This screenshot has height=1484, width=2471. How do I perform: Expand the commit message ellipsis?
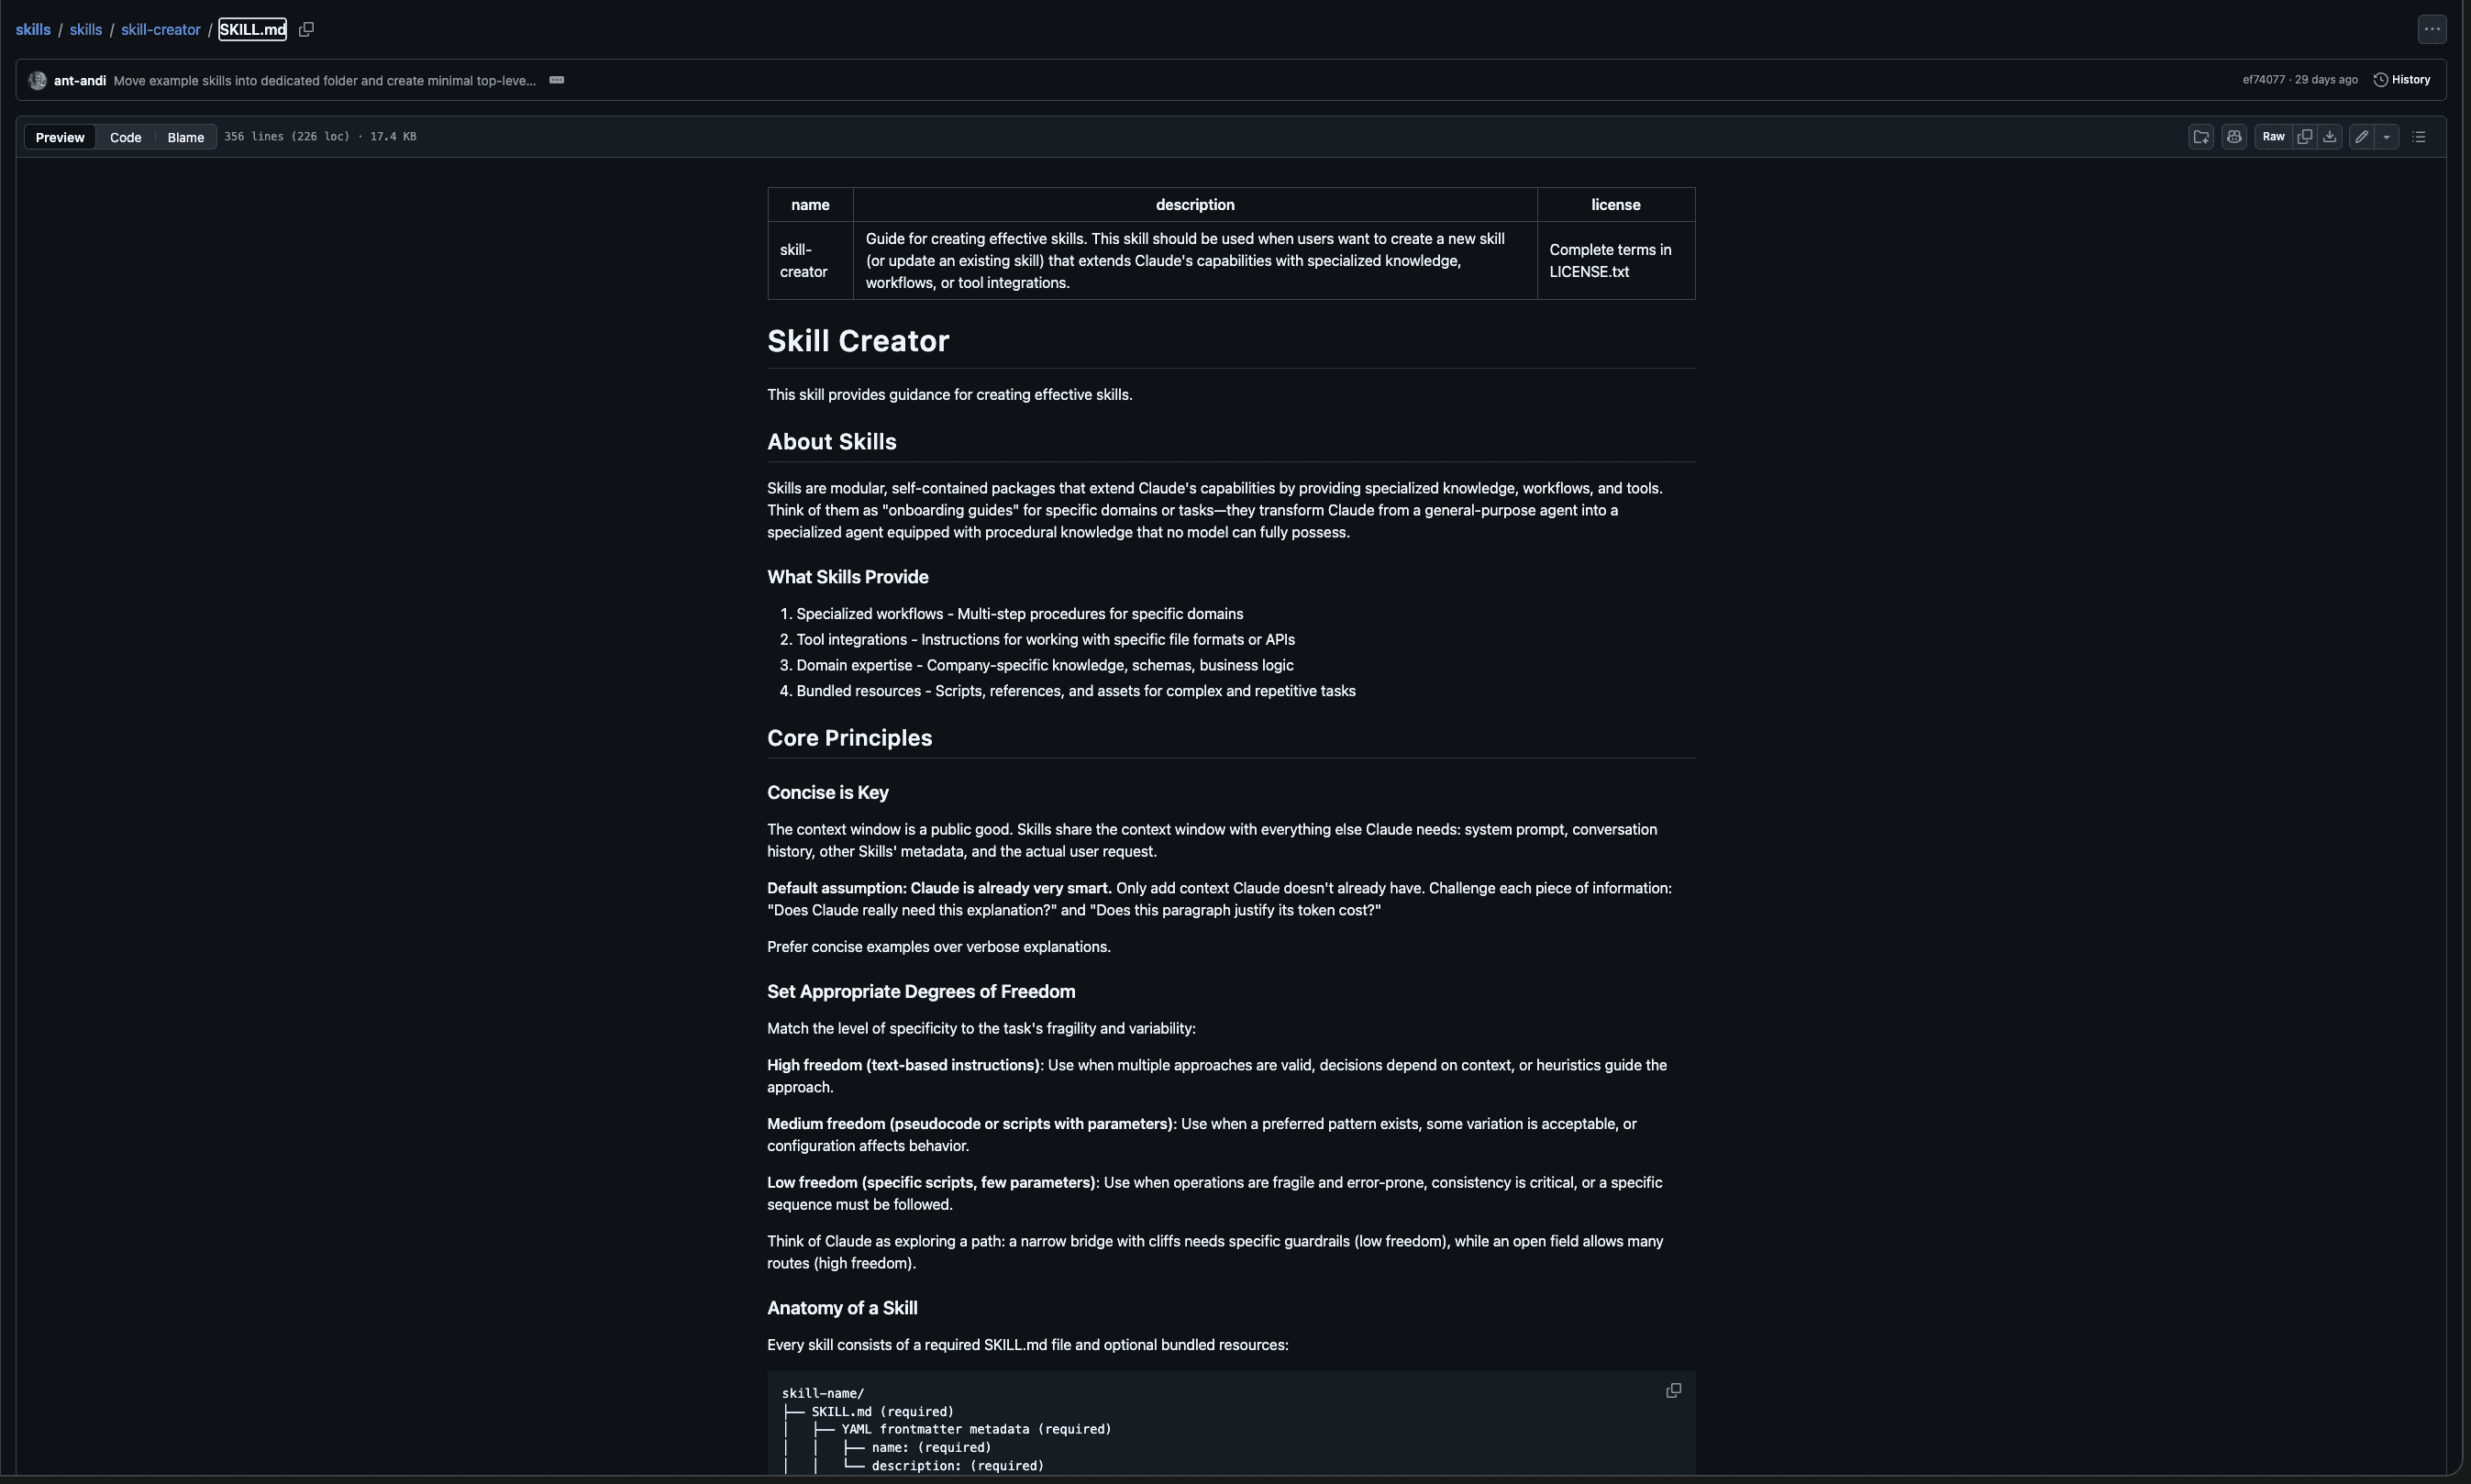(x=557, y=80)
